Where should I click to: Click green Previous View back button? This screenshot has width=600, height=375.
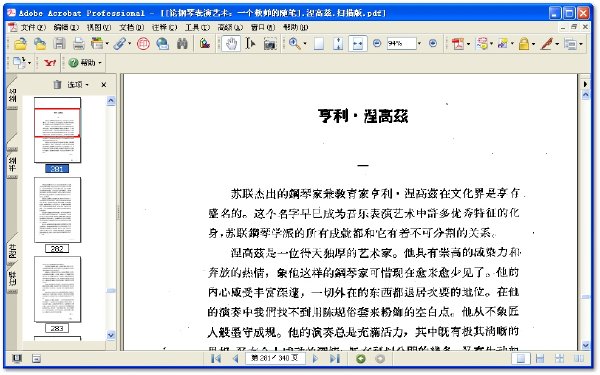360,359
